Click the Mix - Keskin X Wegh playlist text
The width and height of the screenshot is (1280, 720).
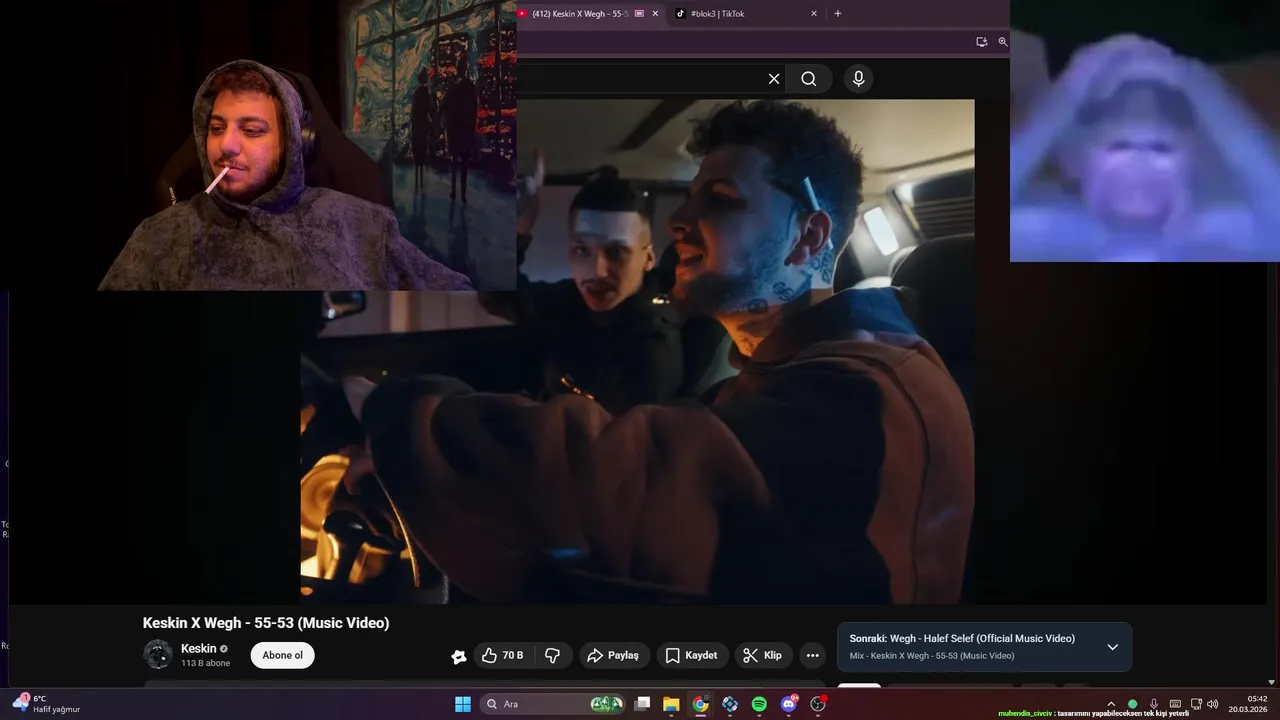[x=931, y=656]
